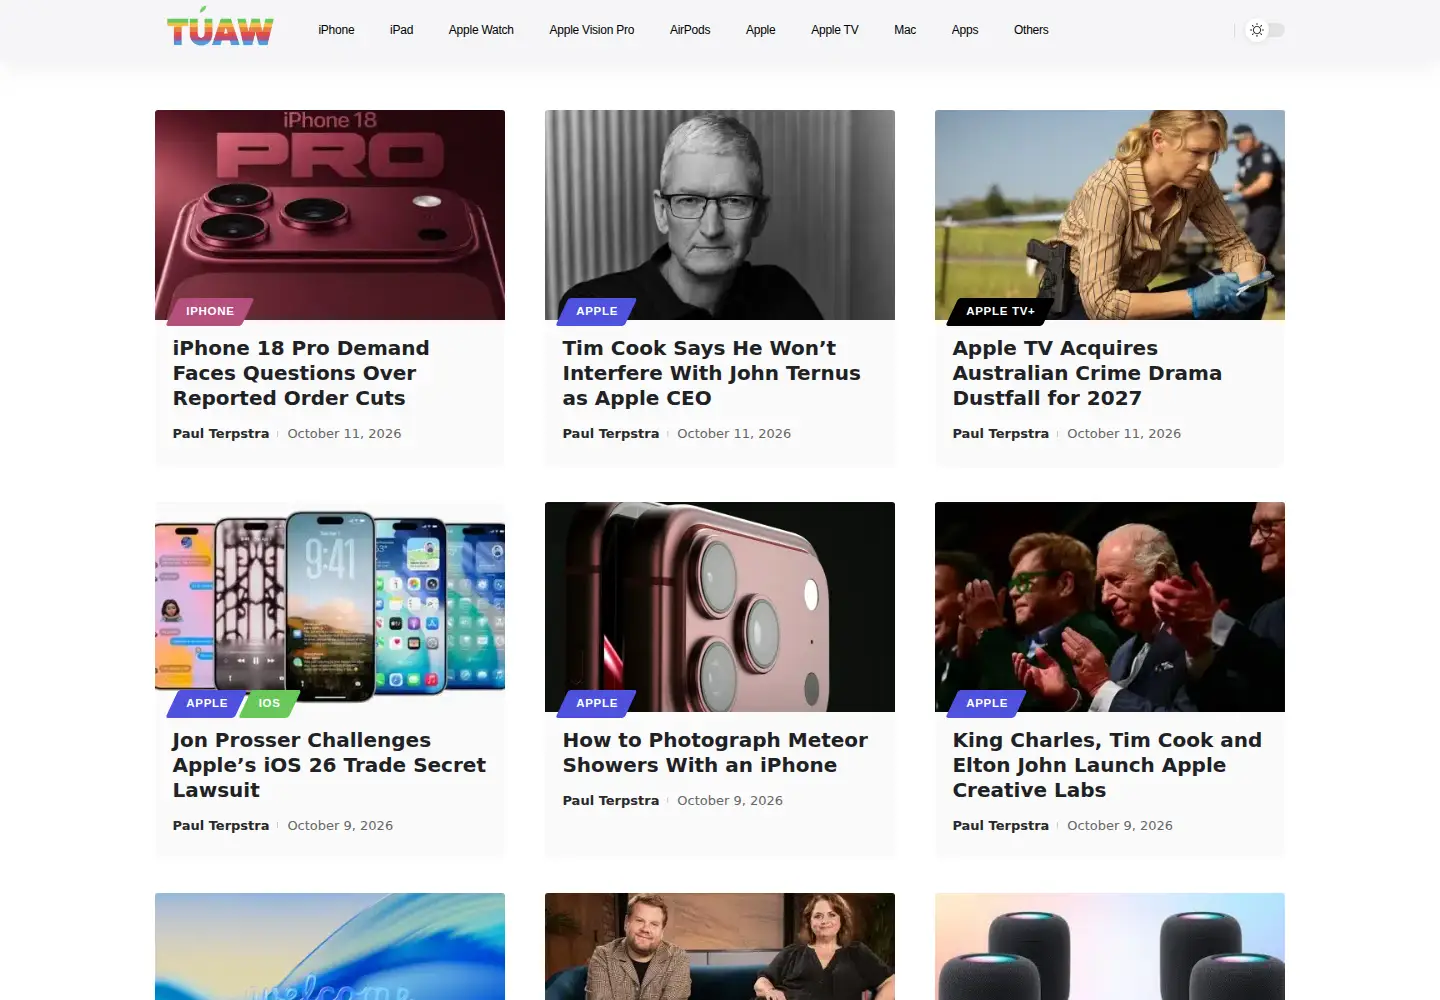Click APPLE tag on Tim Cook article

tap(597, 311)
